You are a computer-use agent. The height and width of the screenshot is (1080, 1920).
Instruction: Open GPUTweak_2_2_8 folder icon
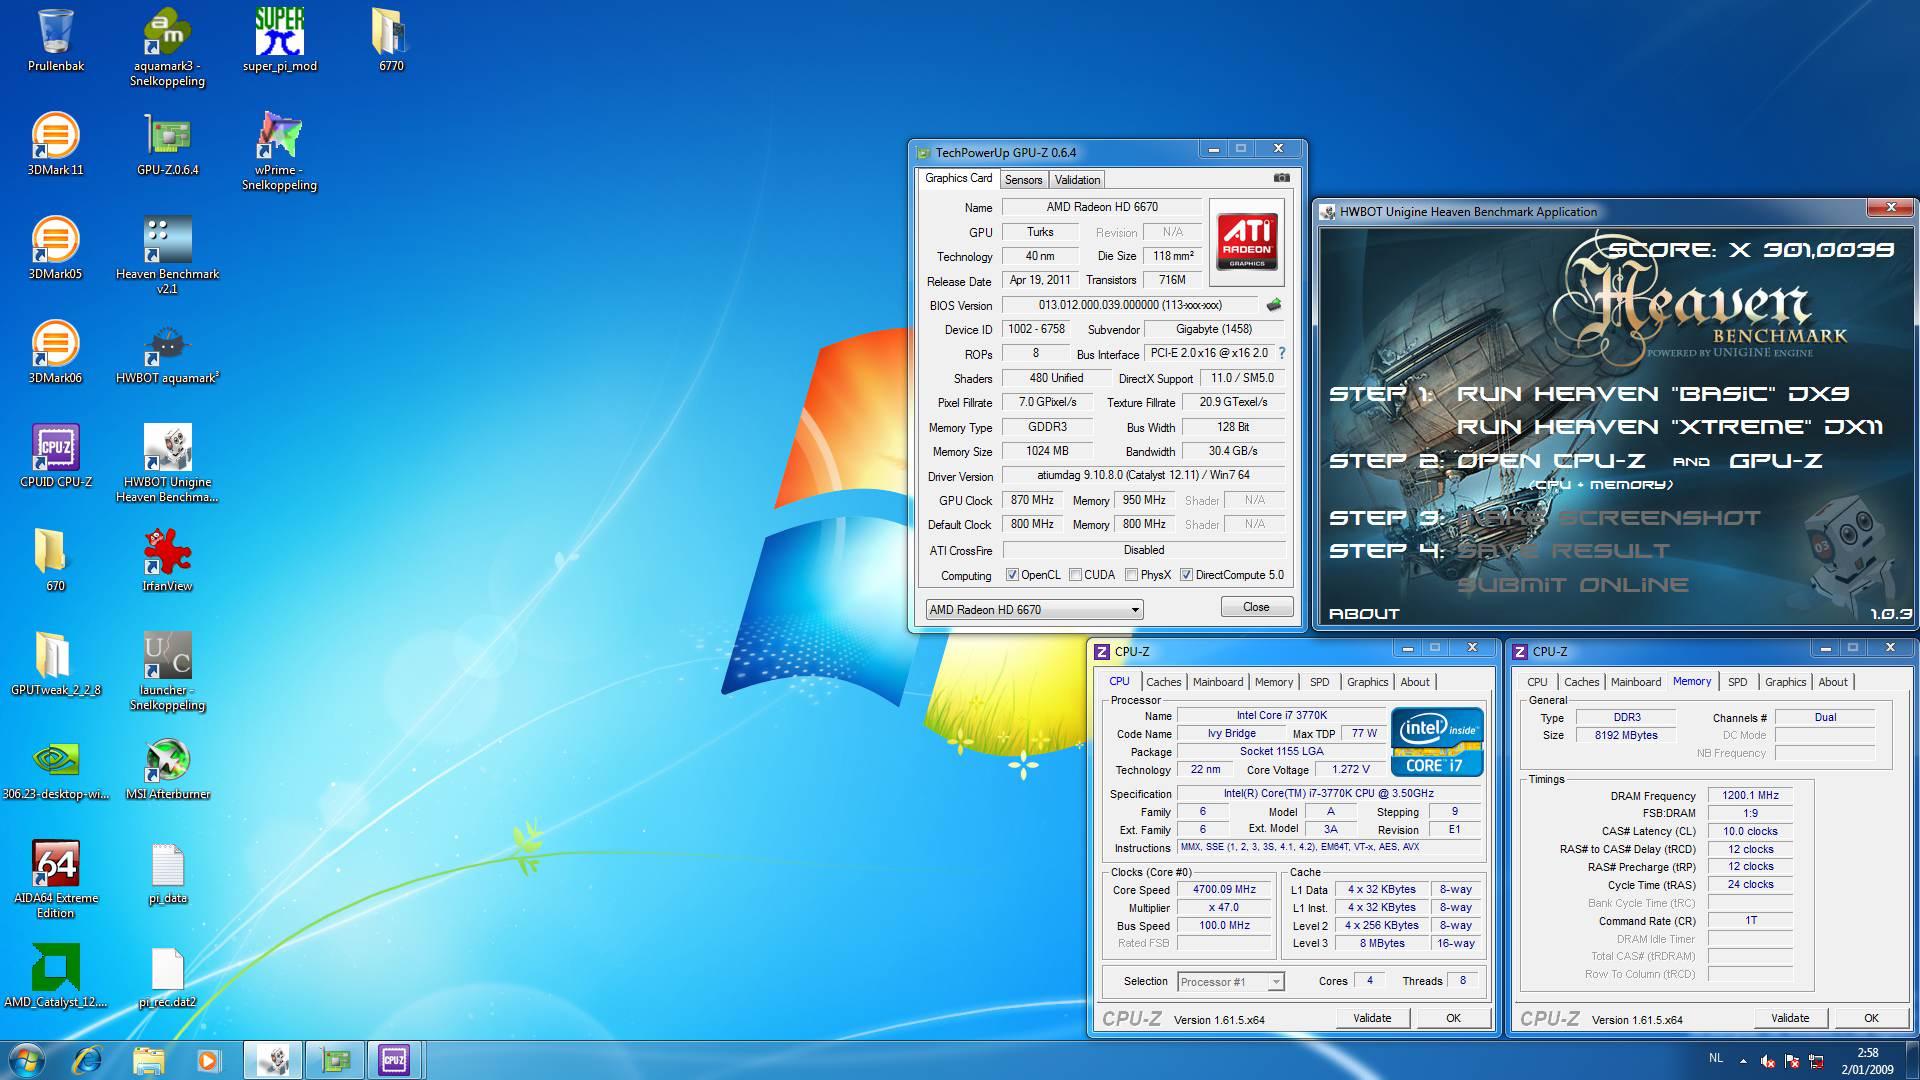click(x=56, y=664)
